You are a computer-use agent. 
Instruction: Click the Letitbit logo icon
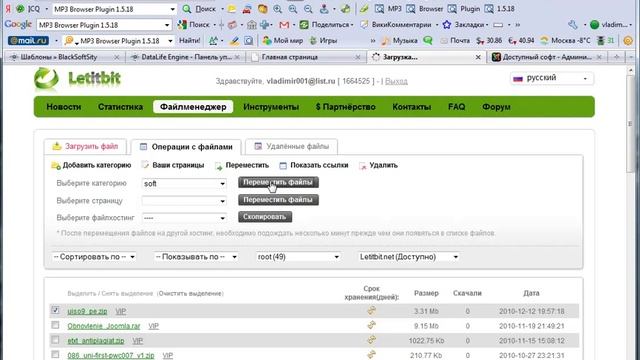point(46,79)
